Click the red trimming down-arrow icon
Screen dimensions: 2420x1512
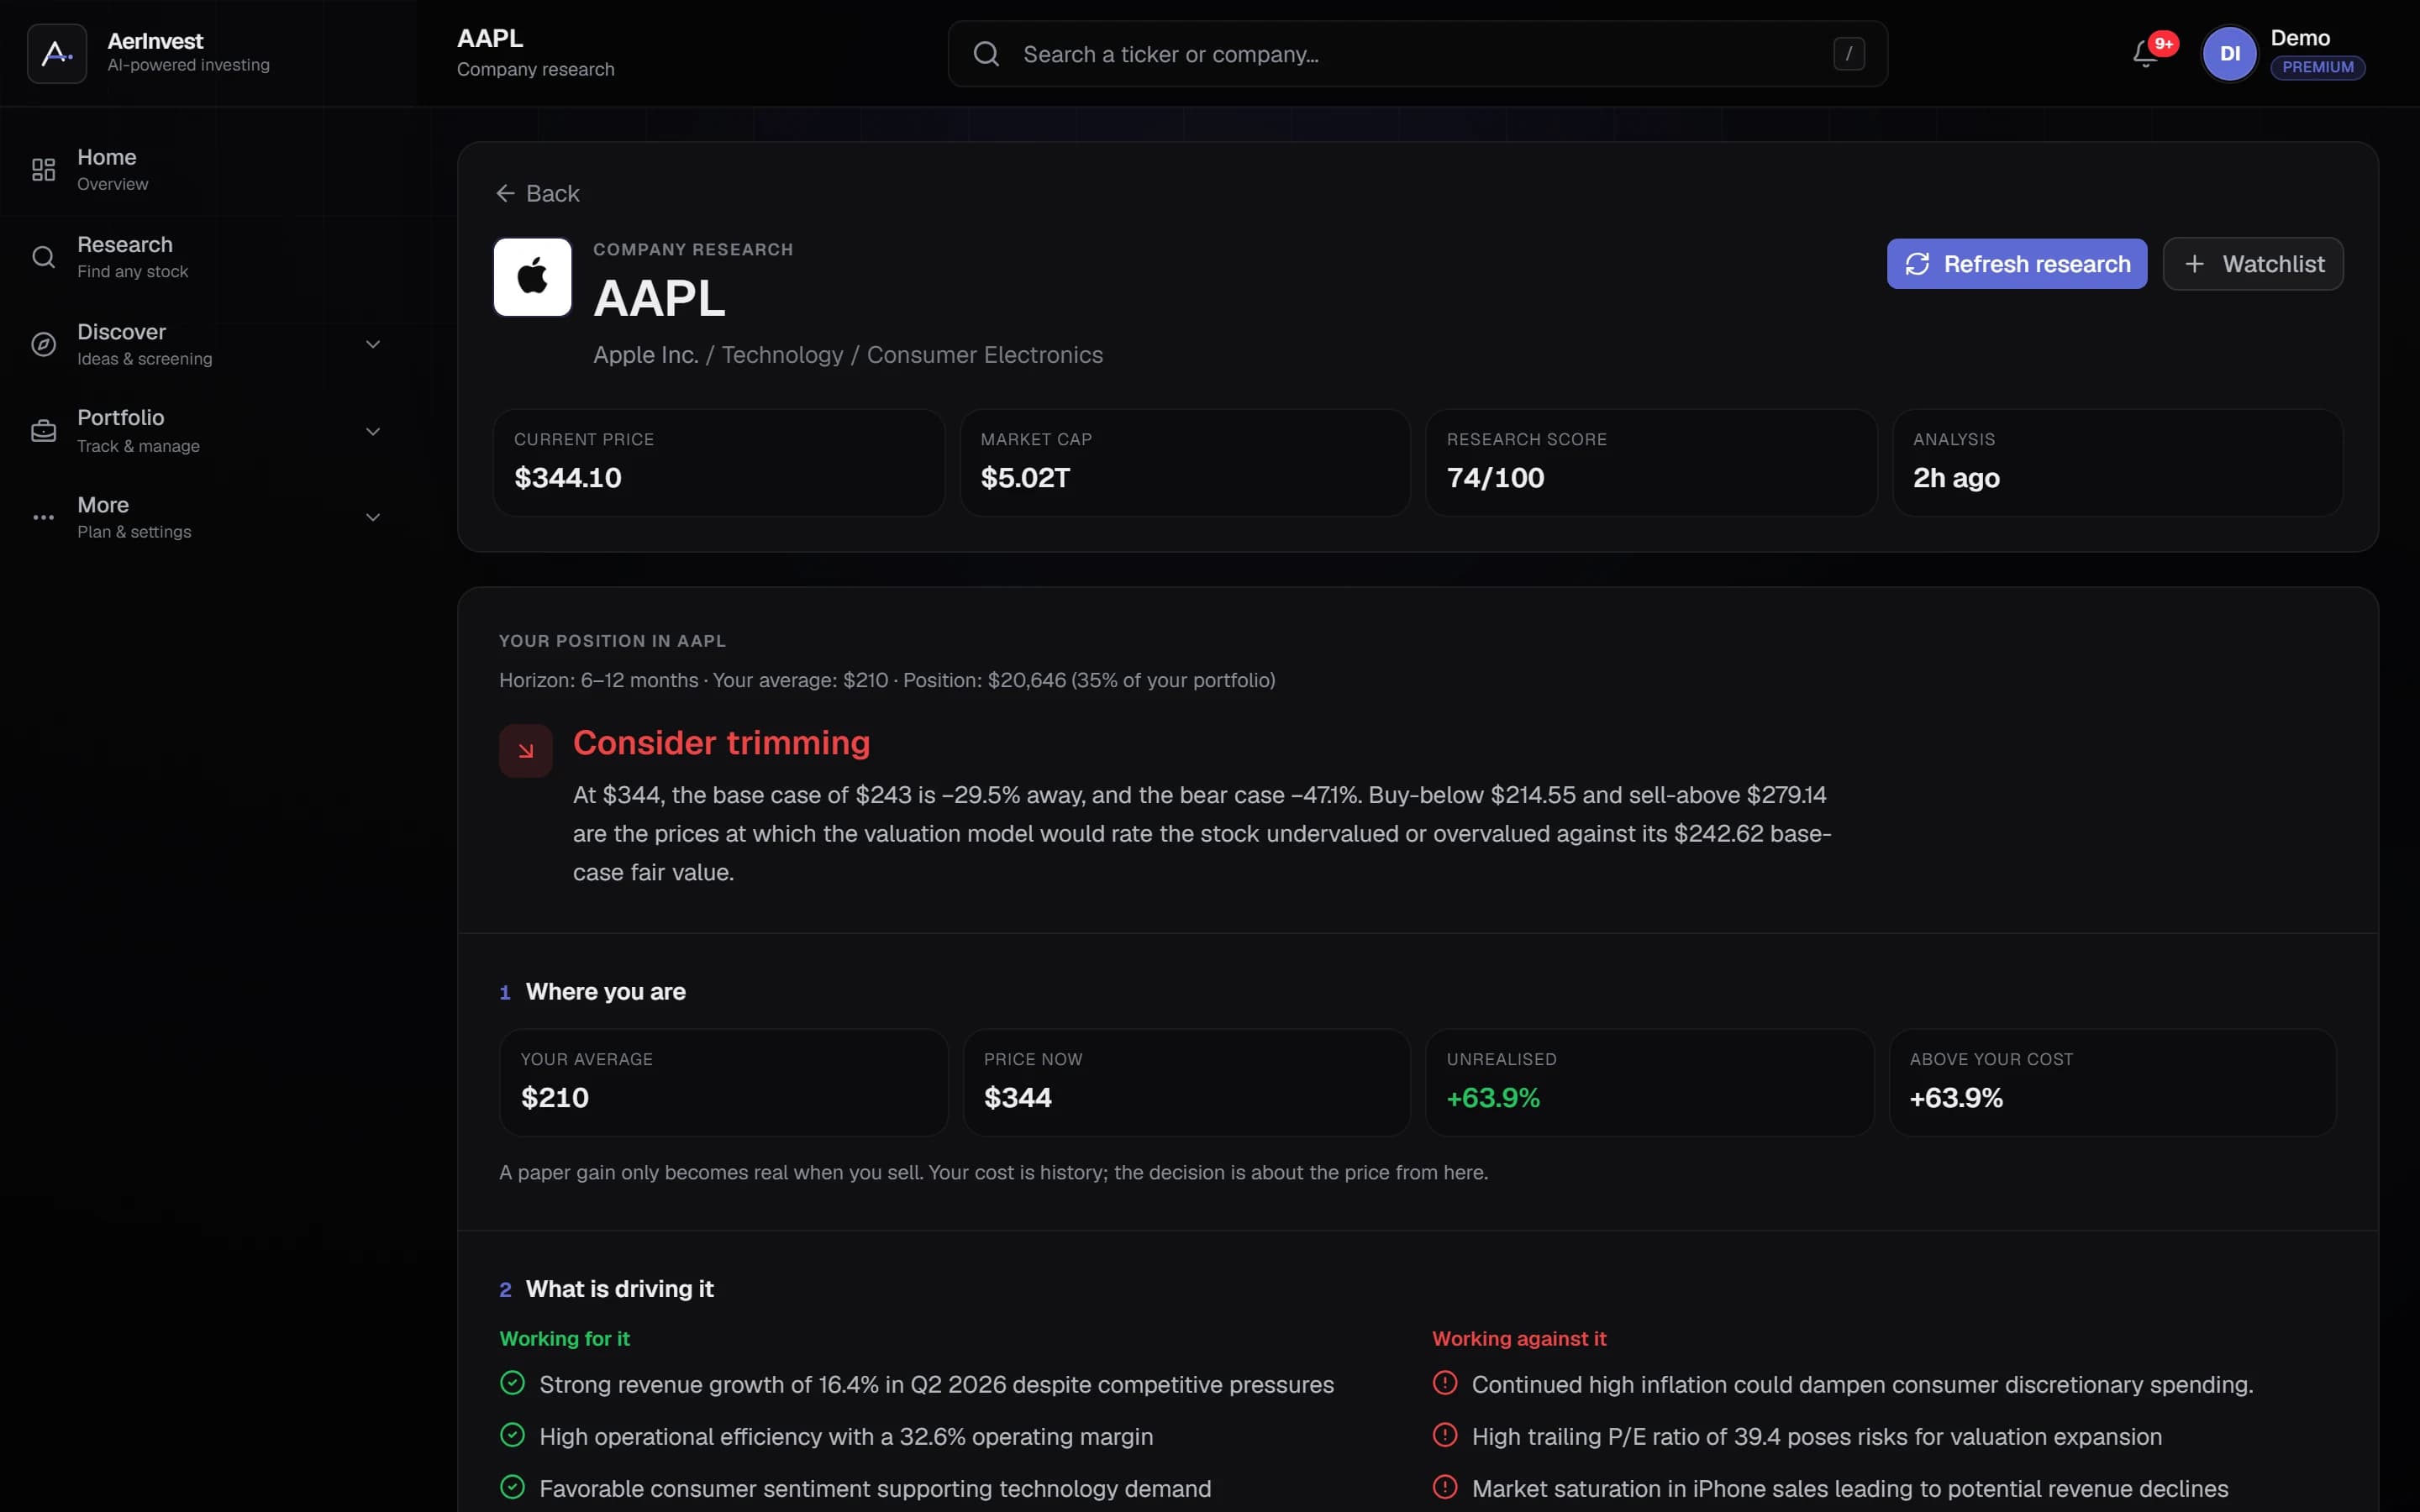526,751
